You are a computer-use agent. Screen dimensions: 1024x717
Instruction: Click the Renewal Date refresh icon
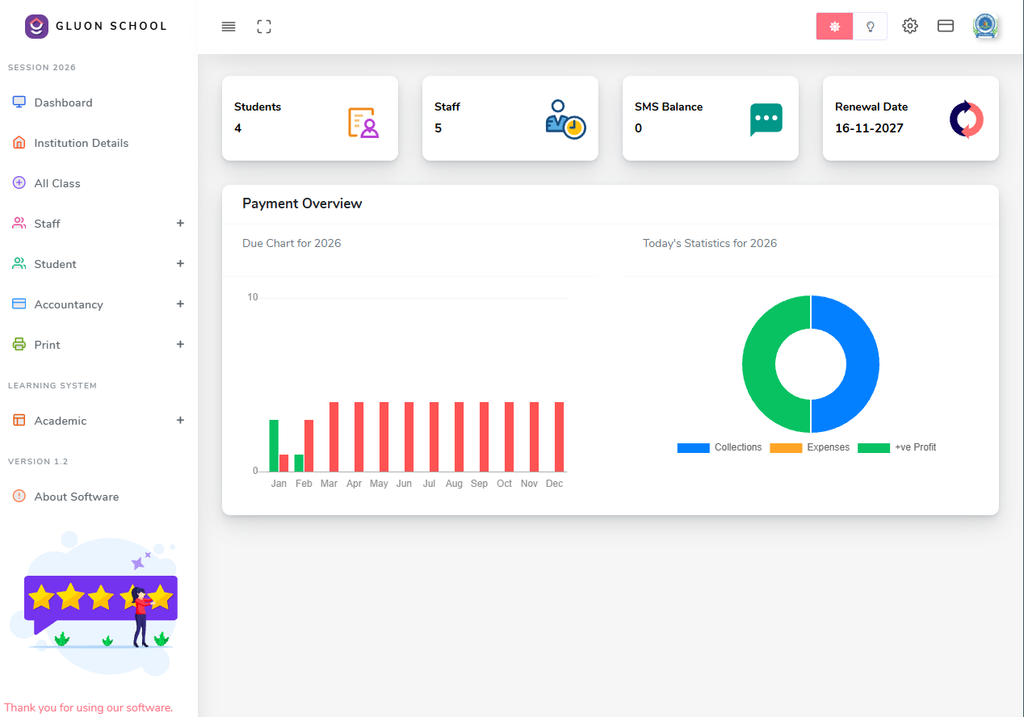pyautogui.click(x=967, y=119)
